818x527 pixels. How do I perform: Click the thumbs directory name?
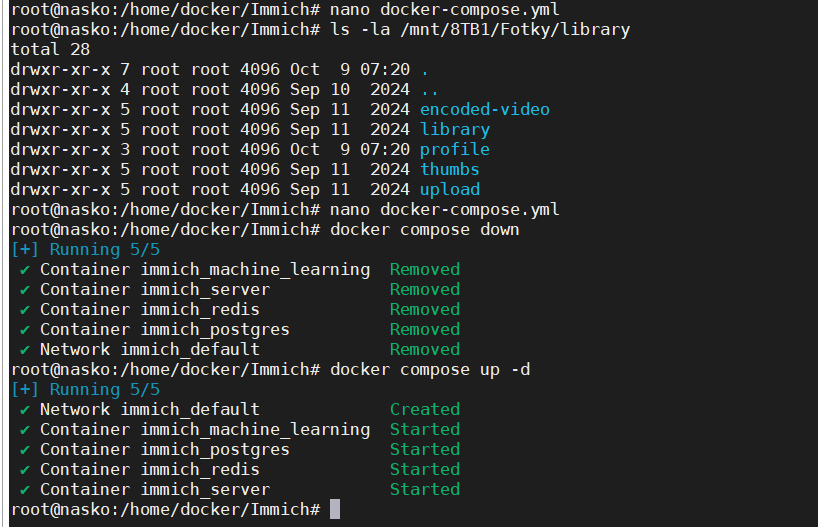(450, 169)
